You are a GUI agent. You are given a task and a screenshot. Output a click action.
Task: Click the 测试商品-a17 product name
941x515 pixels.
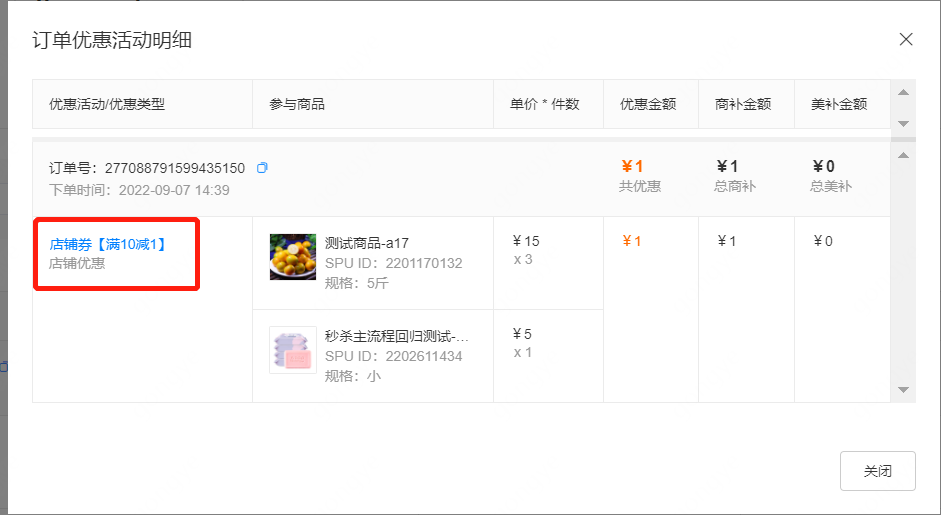click(367, 242)
